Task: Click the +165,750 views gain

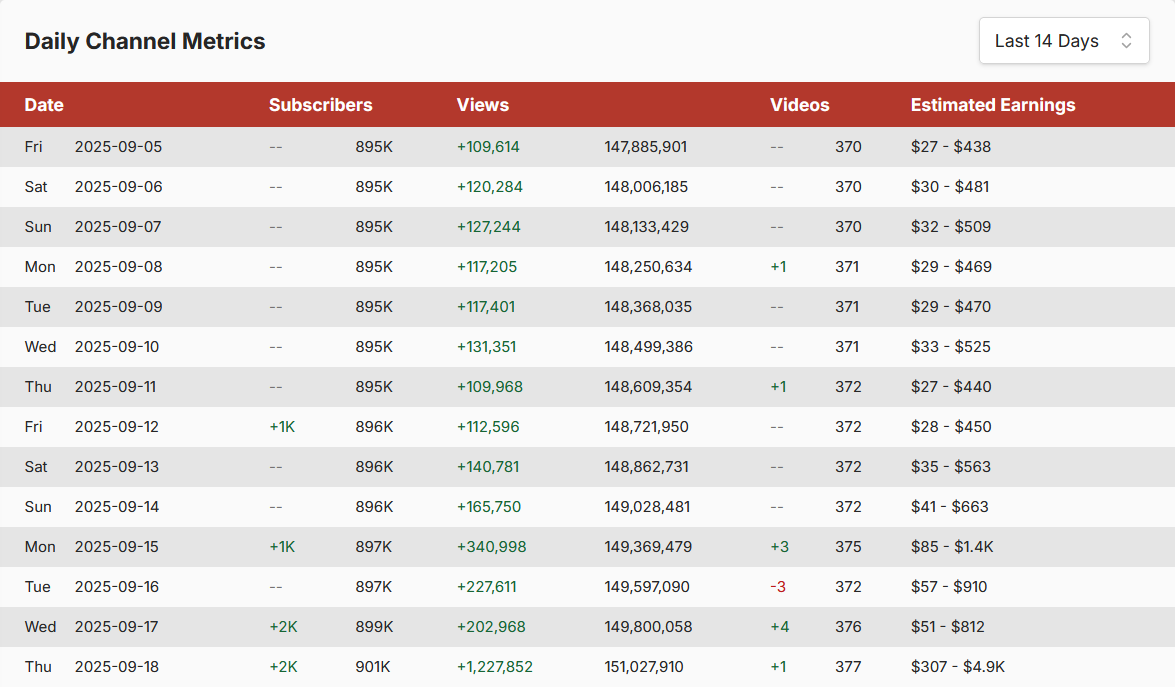Action: pos(489,506)
